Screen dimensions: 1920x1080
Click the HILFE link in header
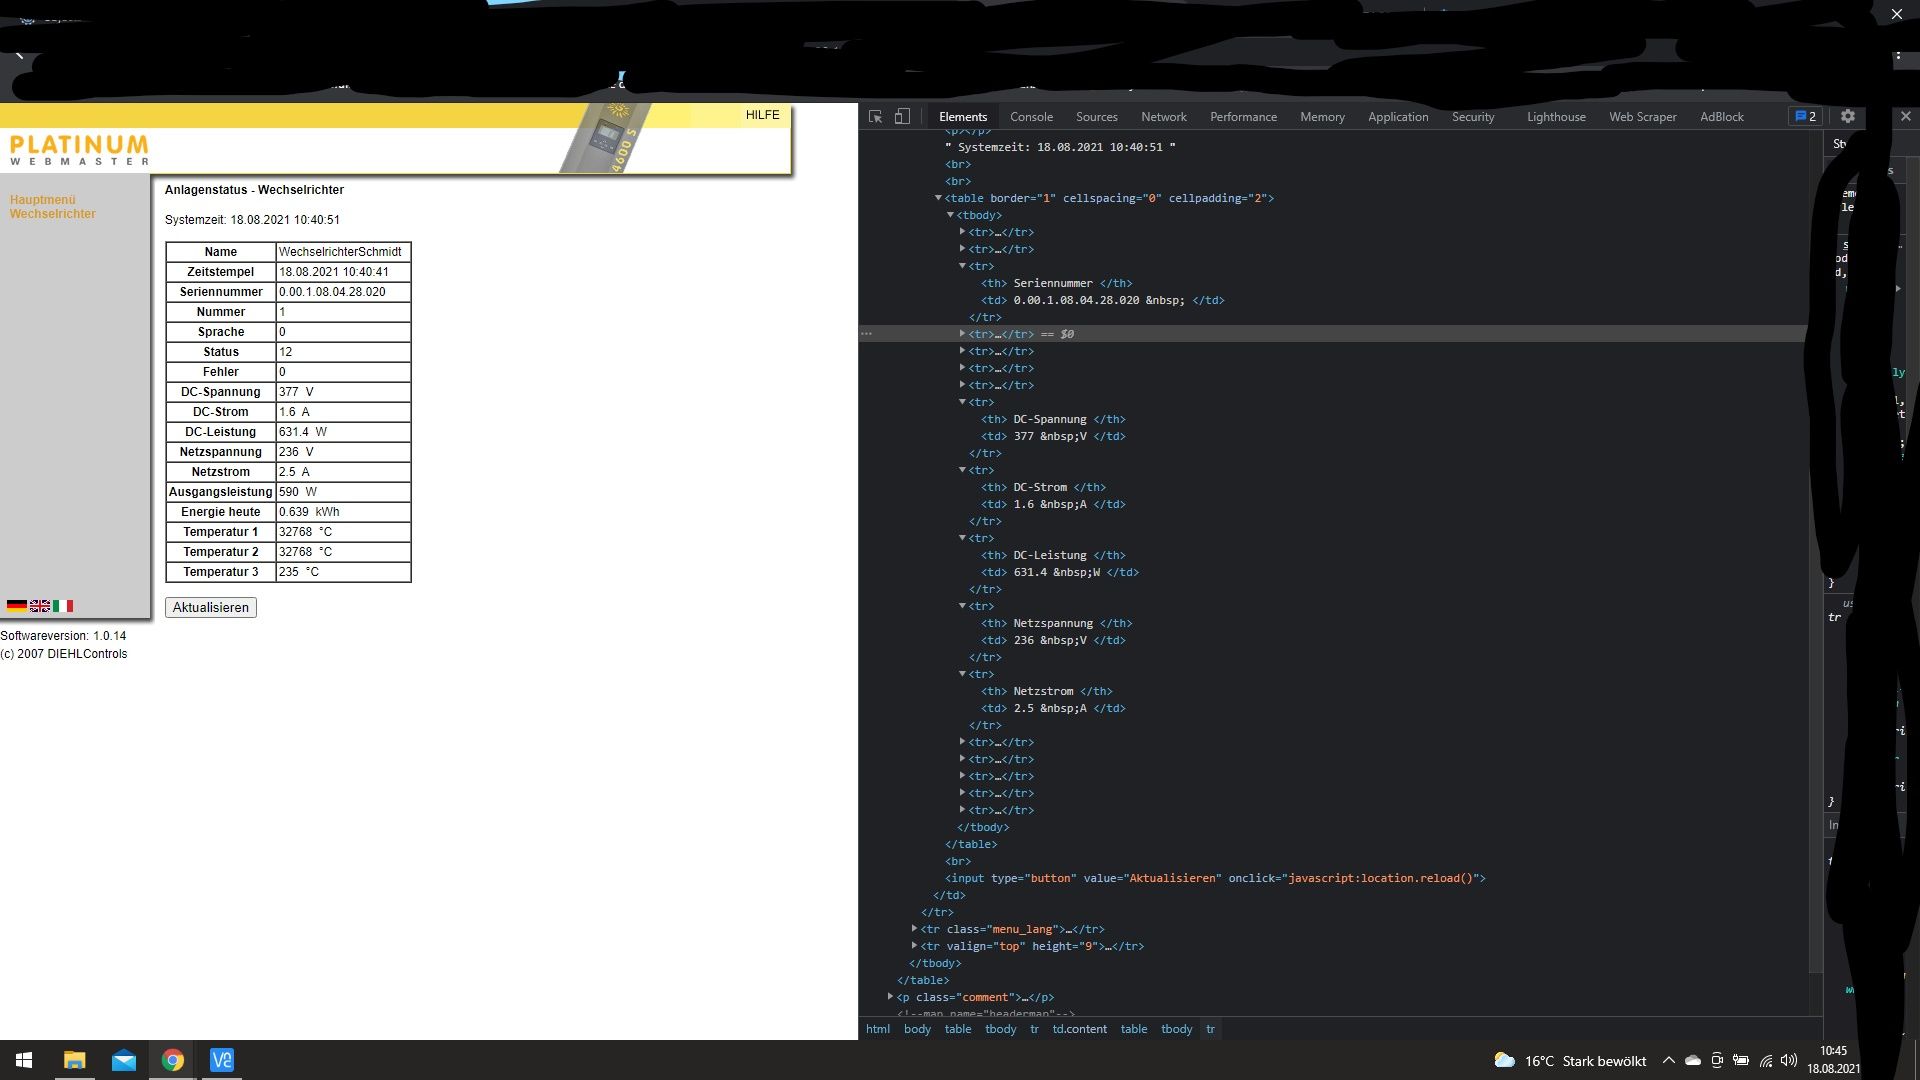tap(762, 115)
